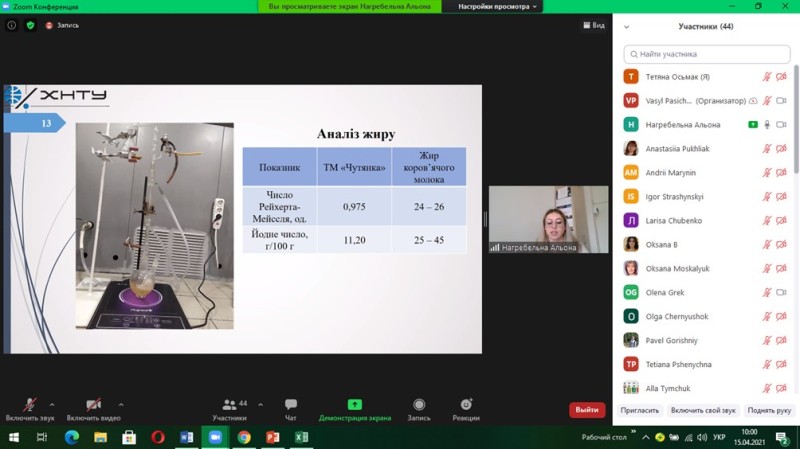Click muted mic icon for Andrii Marynin
The width and height of the screenshot is (800, 449).
[x=767, y=172]
